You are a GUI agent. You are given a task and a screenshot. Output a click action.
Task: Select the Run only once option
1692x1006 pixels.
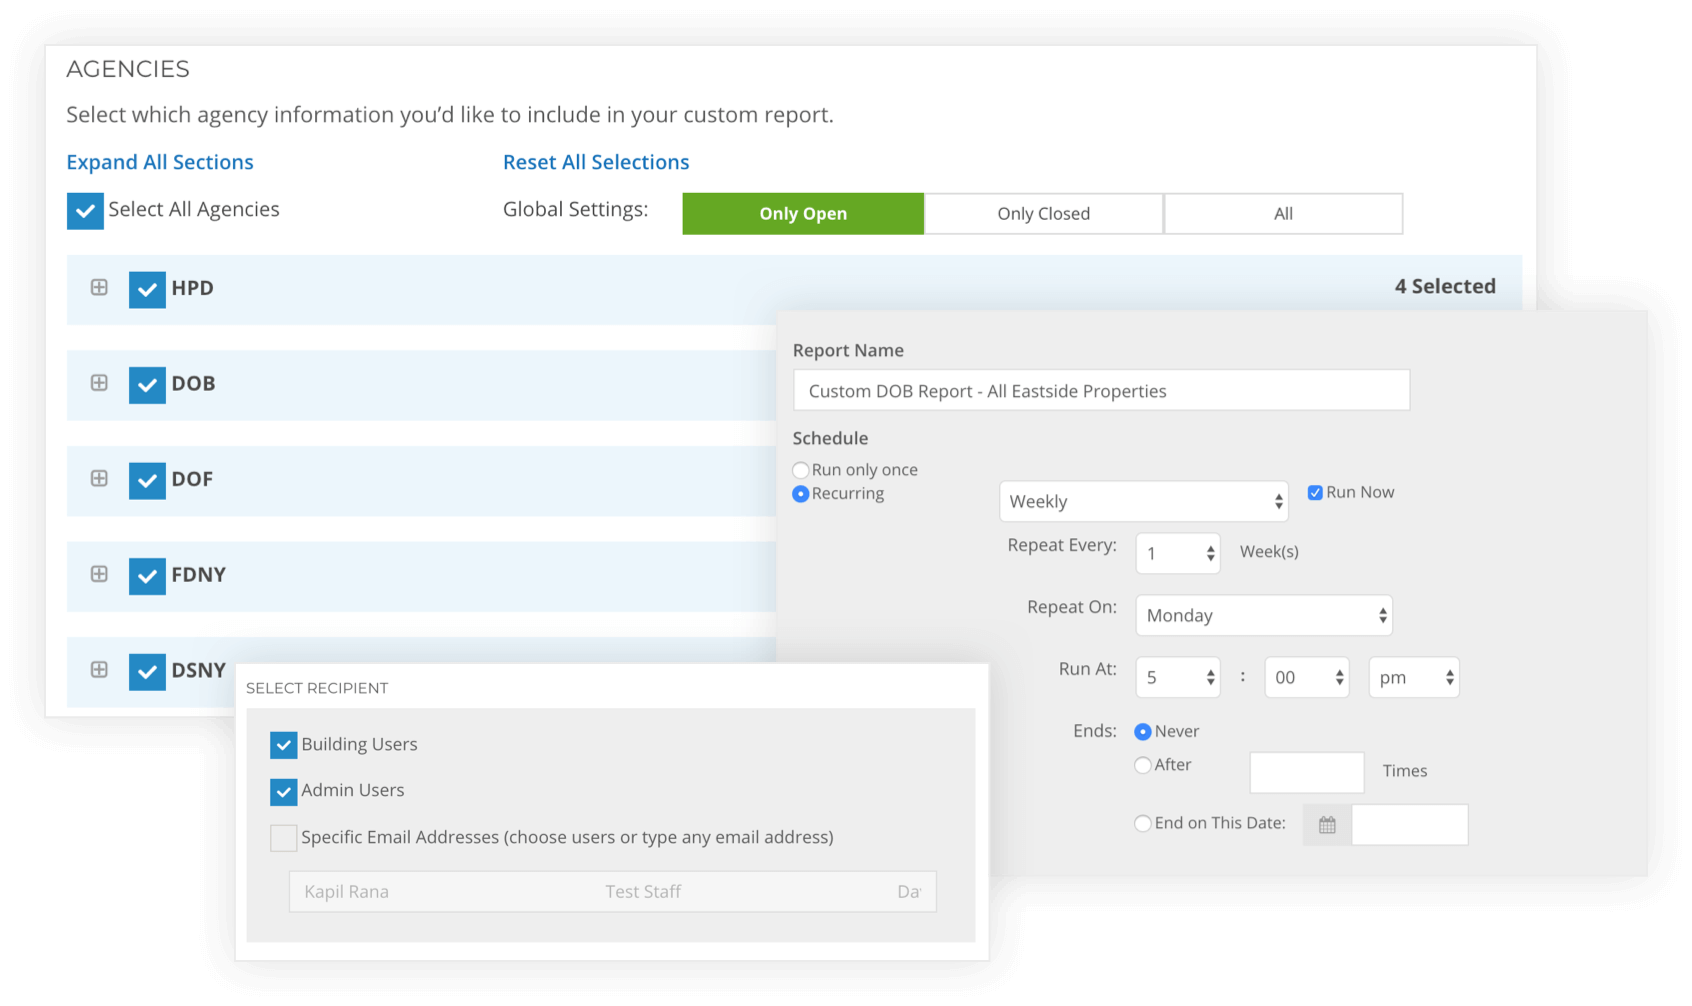click(801, 470)
